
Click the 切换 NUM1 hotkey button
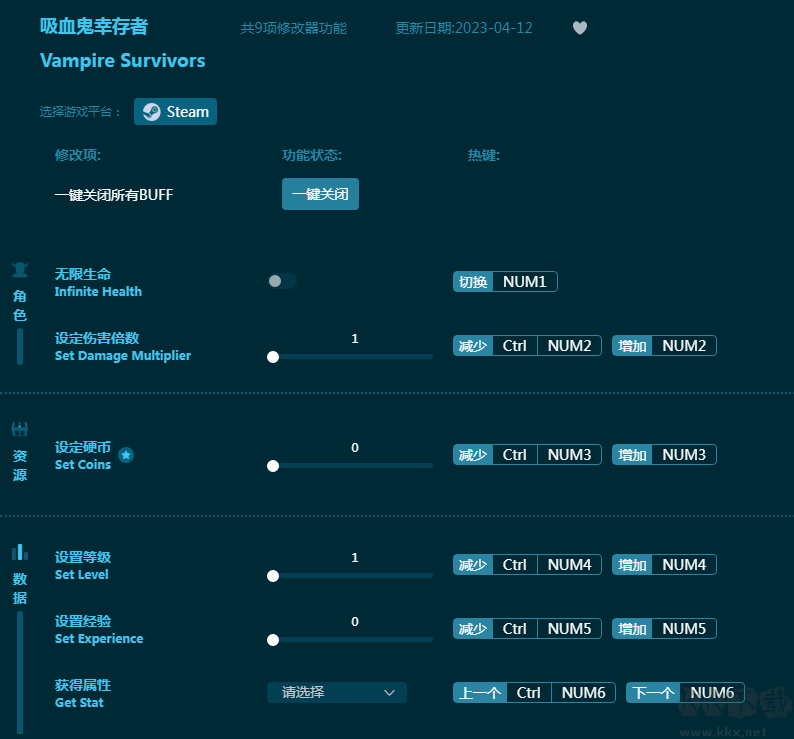tap(505, 282)
